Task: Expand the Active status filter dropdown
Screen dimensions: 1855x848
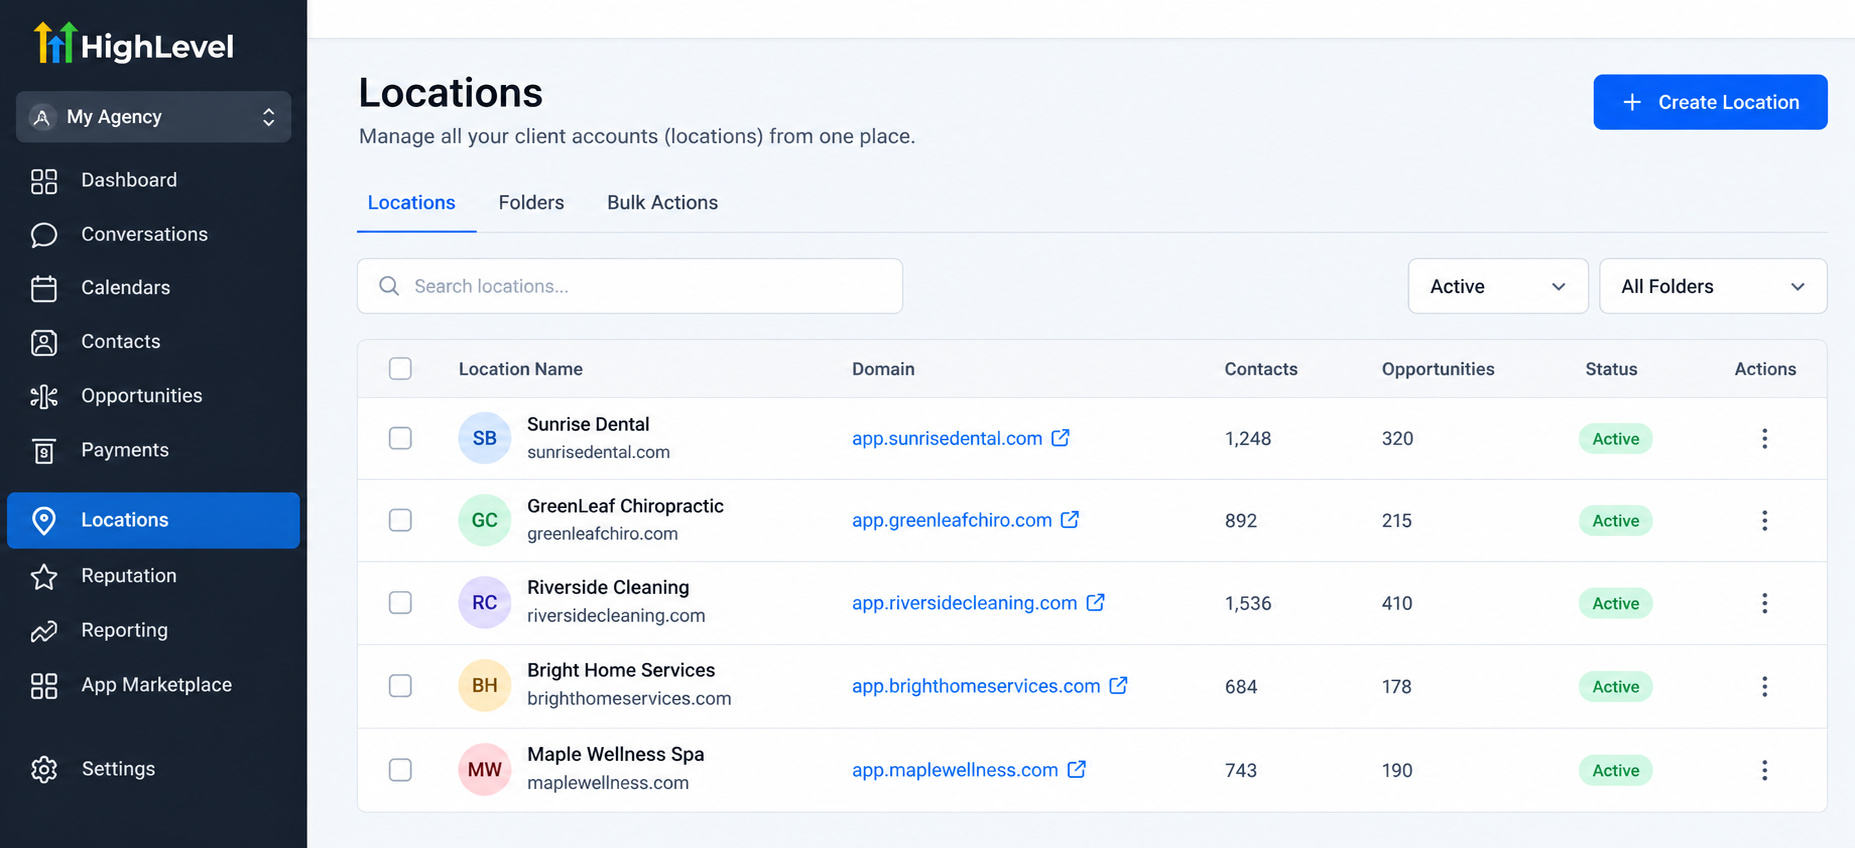Action: (1498, 286)
